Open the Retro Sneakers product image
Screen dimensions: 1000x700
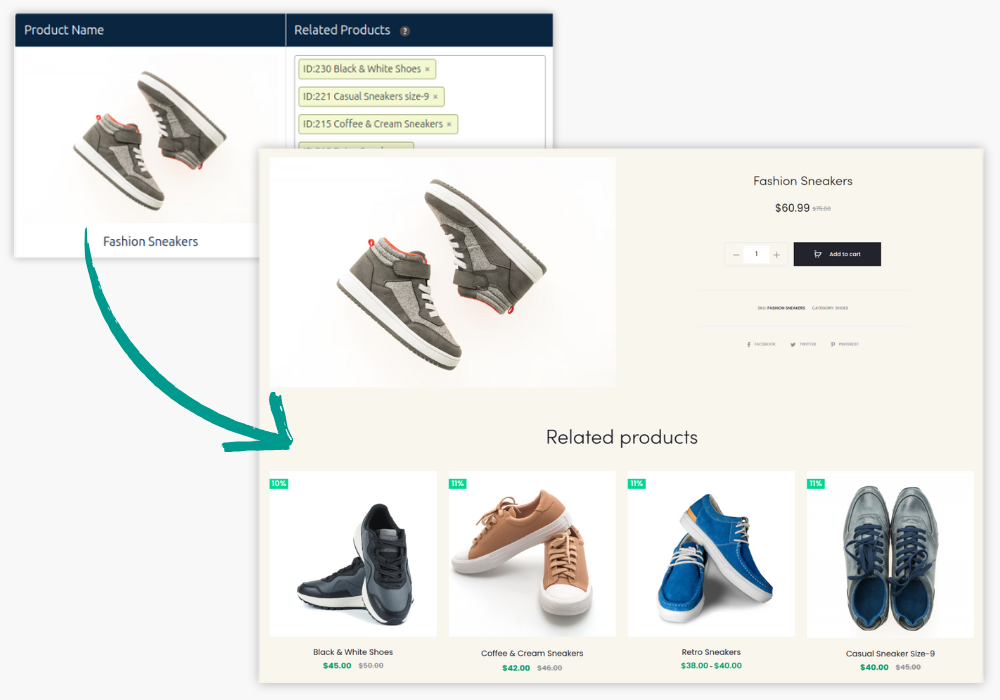click(711, 554)
